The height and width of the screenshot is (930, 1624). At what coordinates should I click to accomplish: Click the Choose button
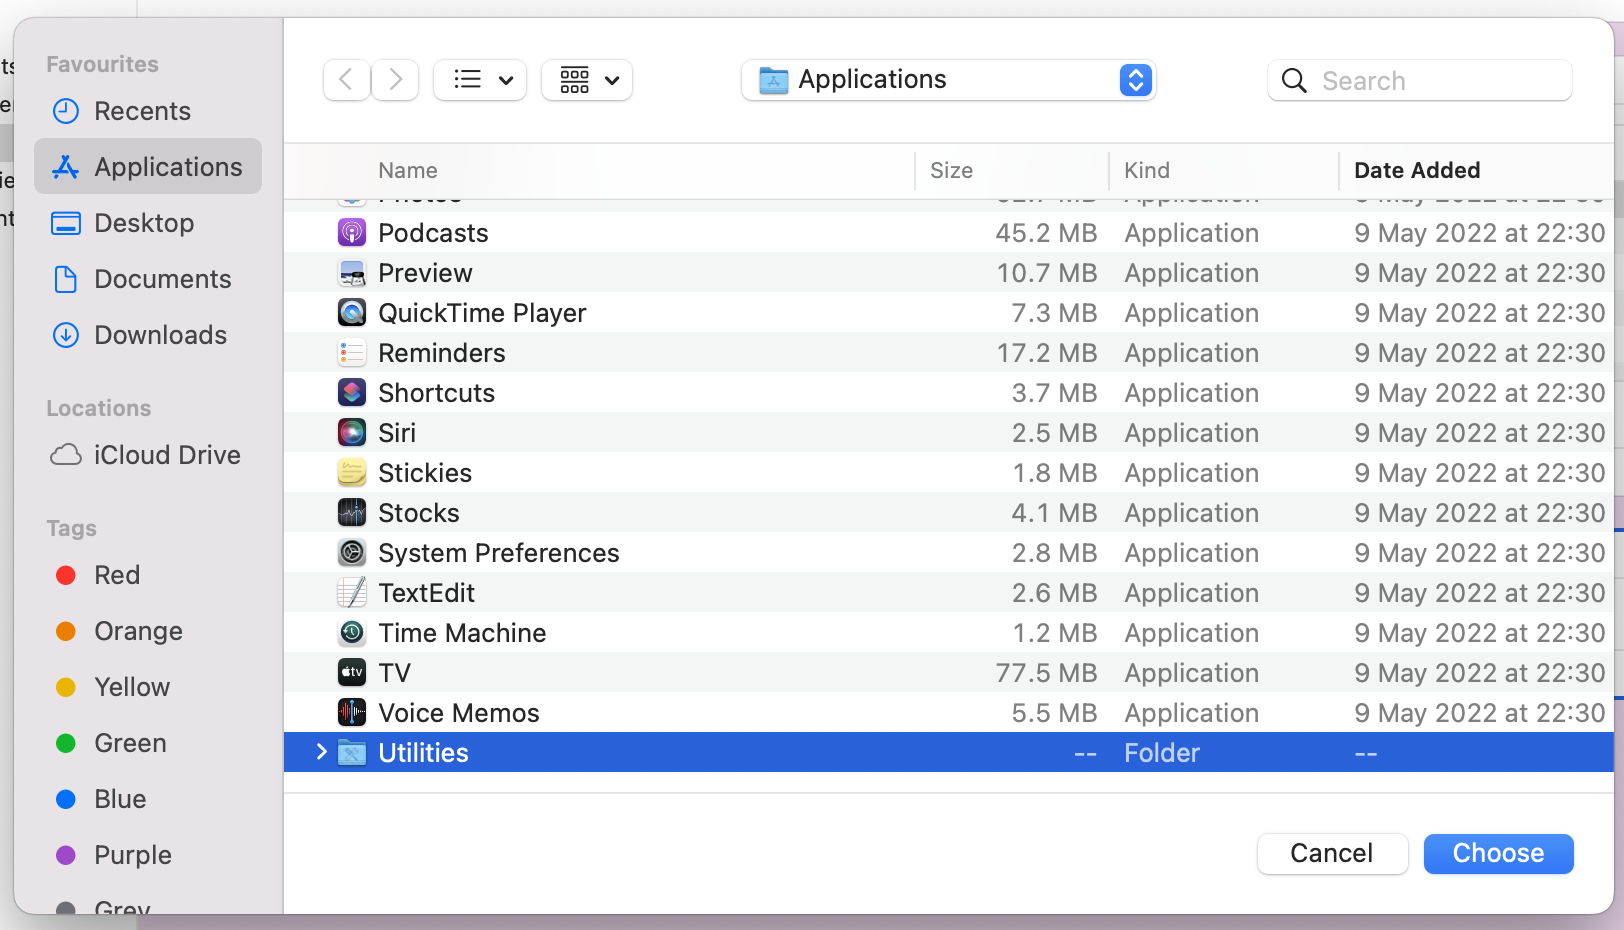point(1498,853)
